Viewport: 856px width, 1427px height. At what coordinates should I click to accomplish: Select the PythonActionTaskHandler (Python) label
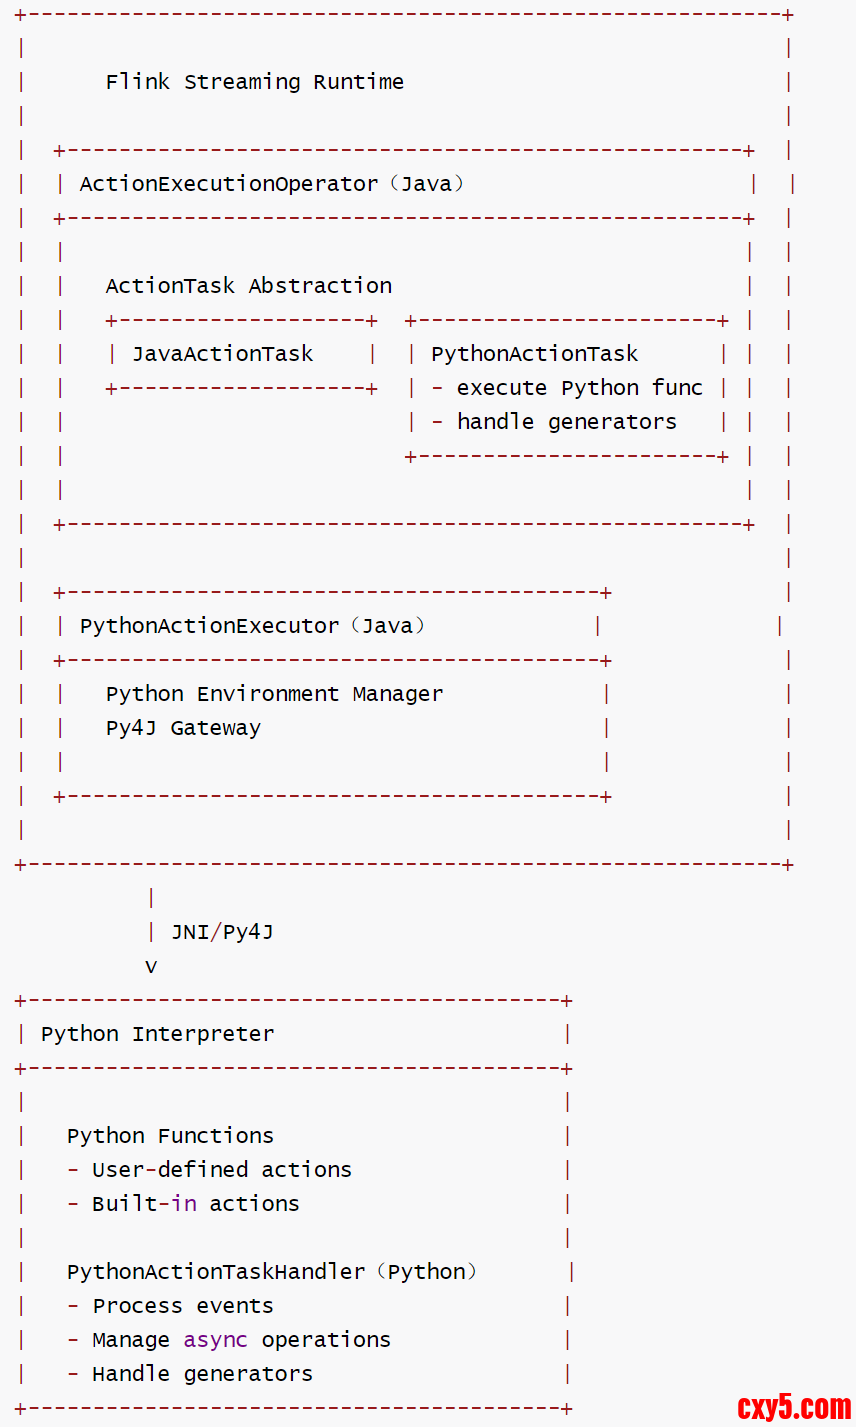[x=272, y=1272]
